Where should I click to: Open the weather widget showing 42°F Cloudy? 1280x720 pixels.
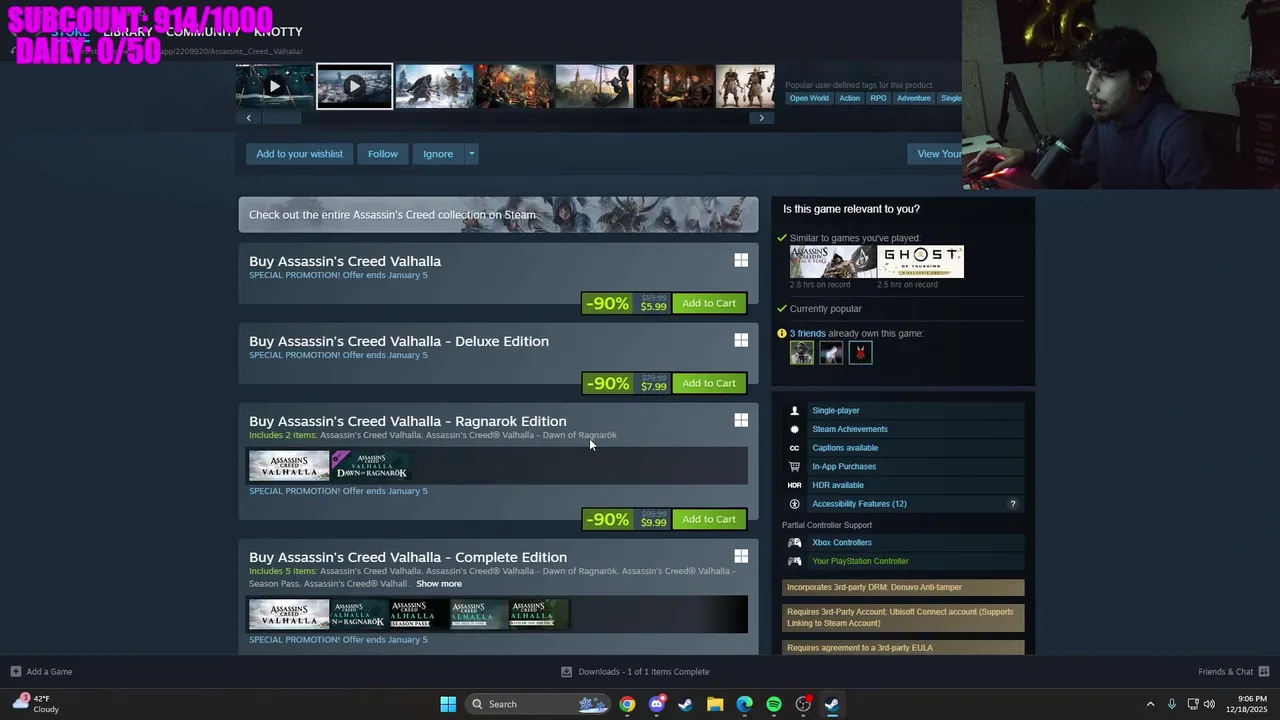point(36,704)
